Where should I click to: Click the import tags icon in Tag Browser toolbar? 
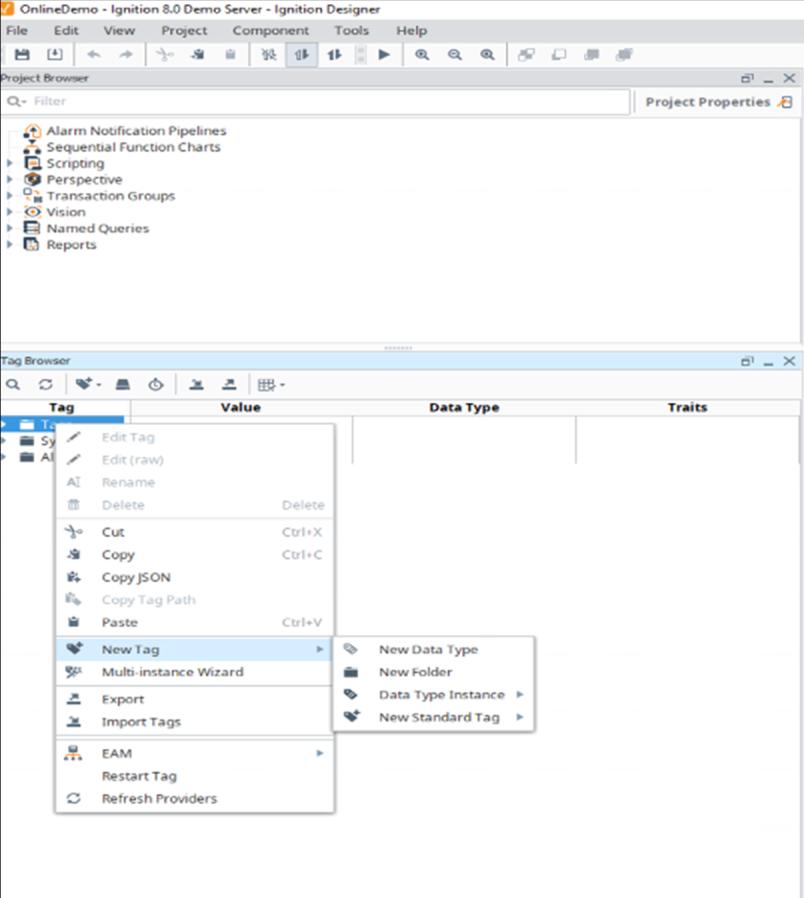(196, 384)
